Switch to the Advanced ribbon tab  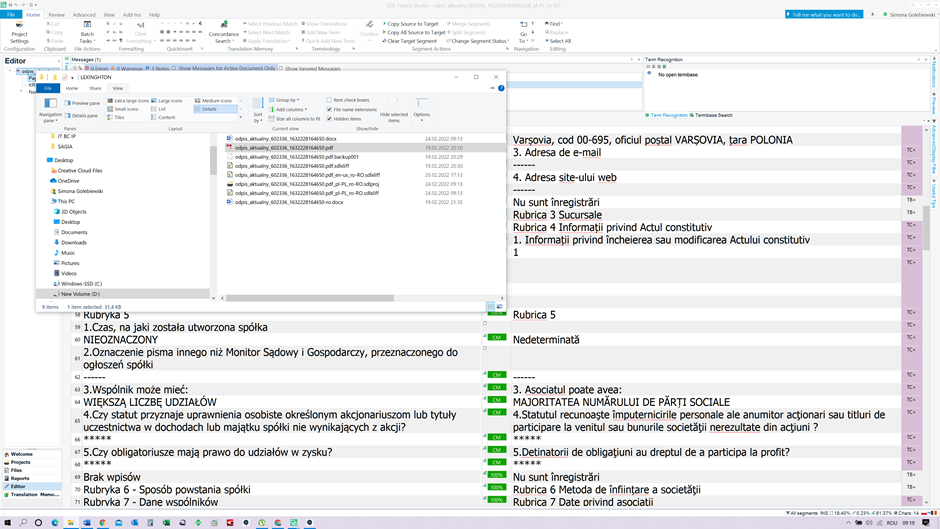[84, 14]
